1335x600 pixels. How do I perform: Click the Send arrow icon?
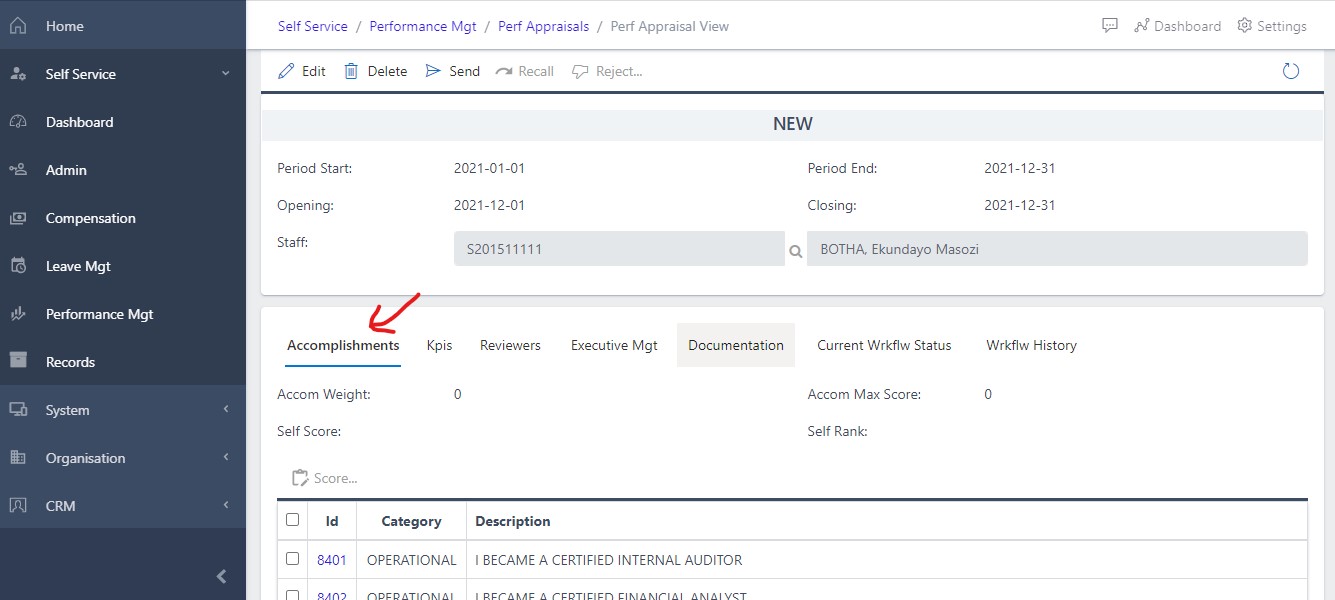click(x=432, y=70)
